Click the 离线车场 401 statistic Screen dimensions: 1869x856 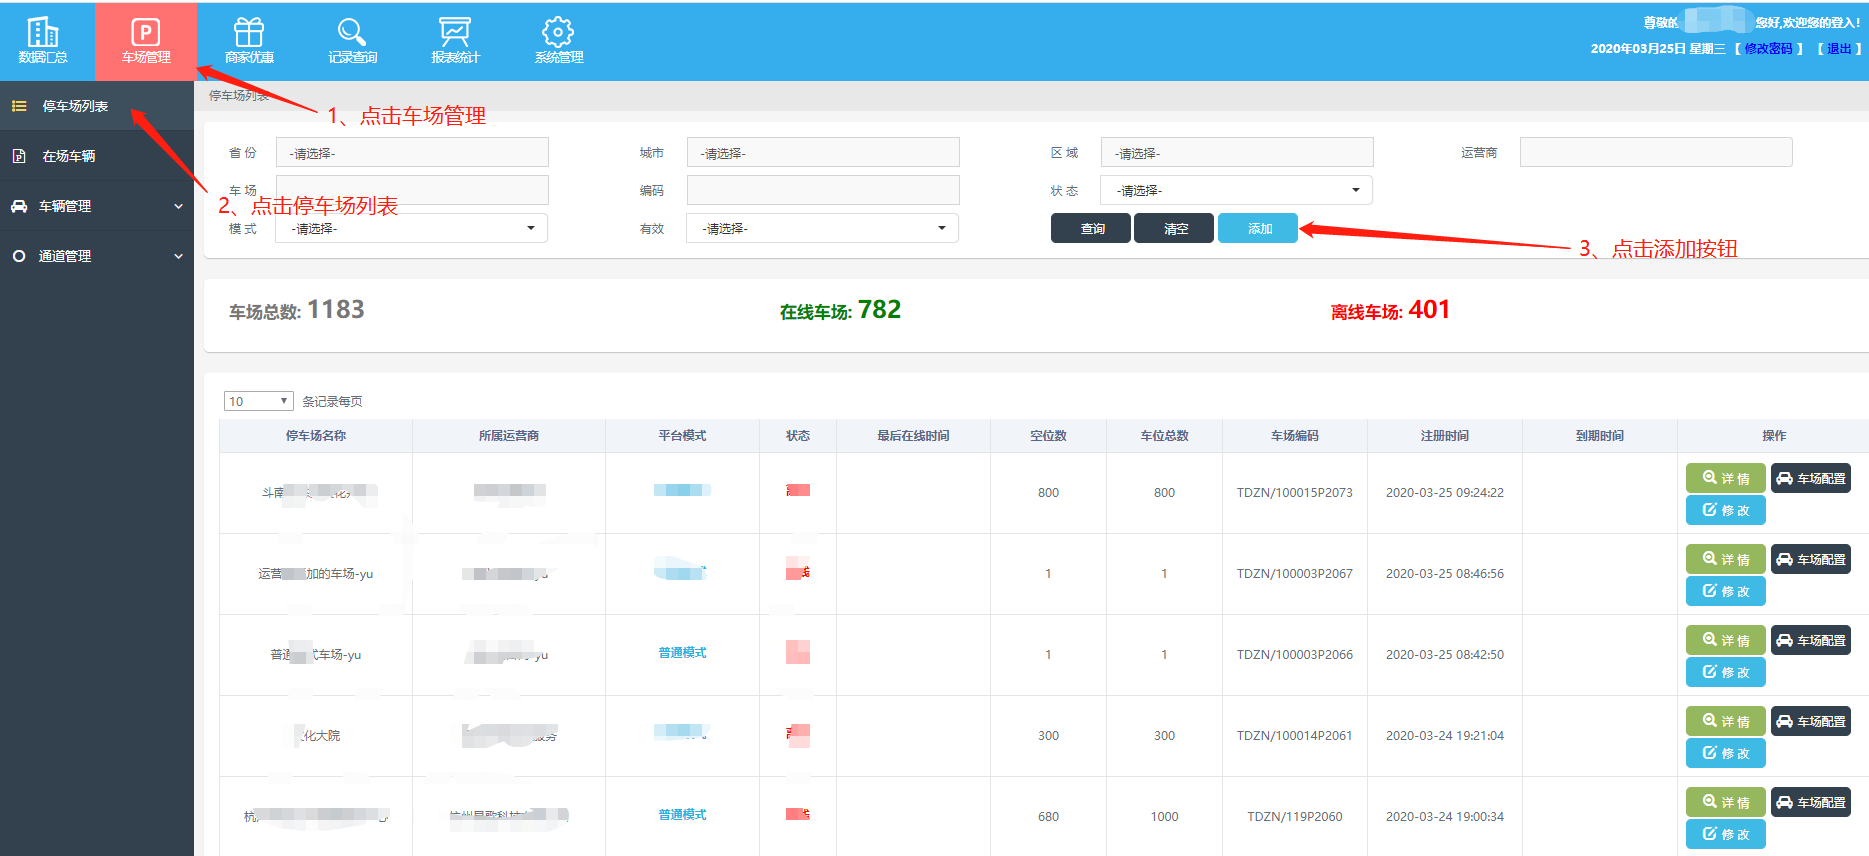[1390, 310]
